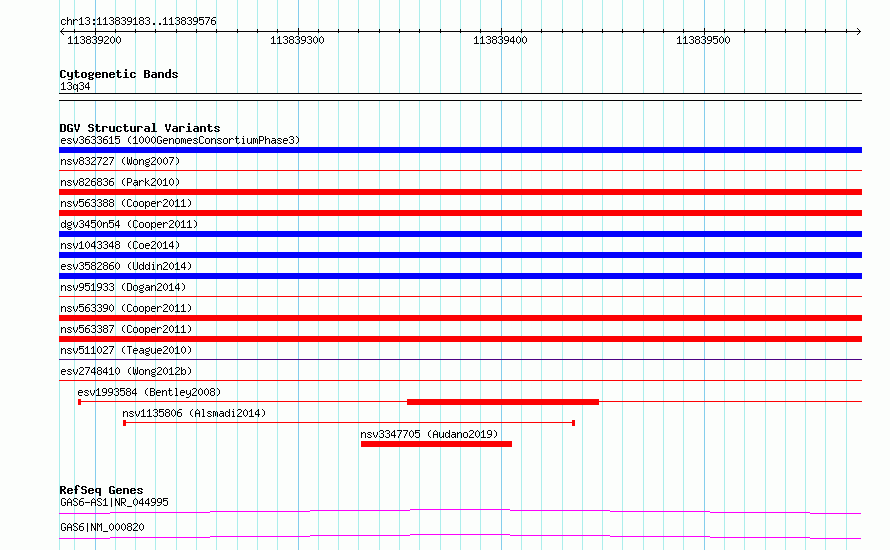Click the right arrow of the ruler
Screen dimensions: 890x550
pyautogui.click(x=858, y=31)
